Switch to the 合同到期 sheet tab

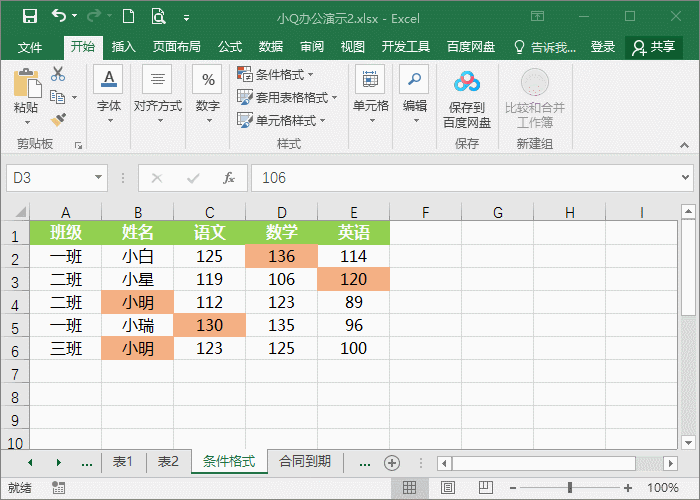[311, 462]
